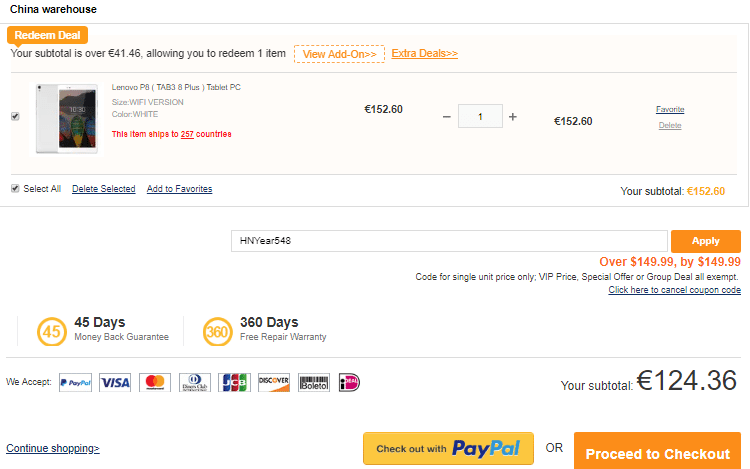Toggle the Select All checkbox
This screenshot has width=750, height=469.
tap(15, 188)
